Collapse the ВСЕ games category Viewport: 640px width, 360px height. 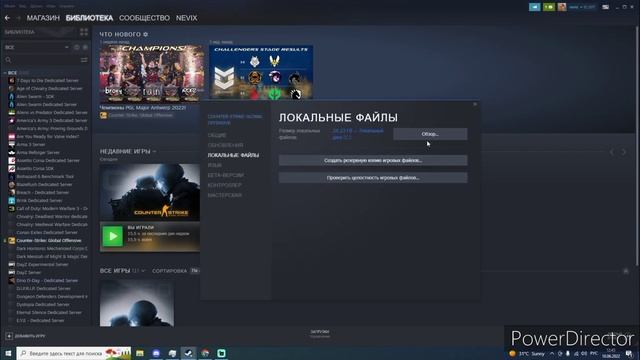[x=5, y=73]
